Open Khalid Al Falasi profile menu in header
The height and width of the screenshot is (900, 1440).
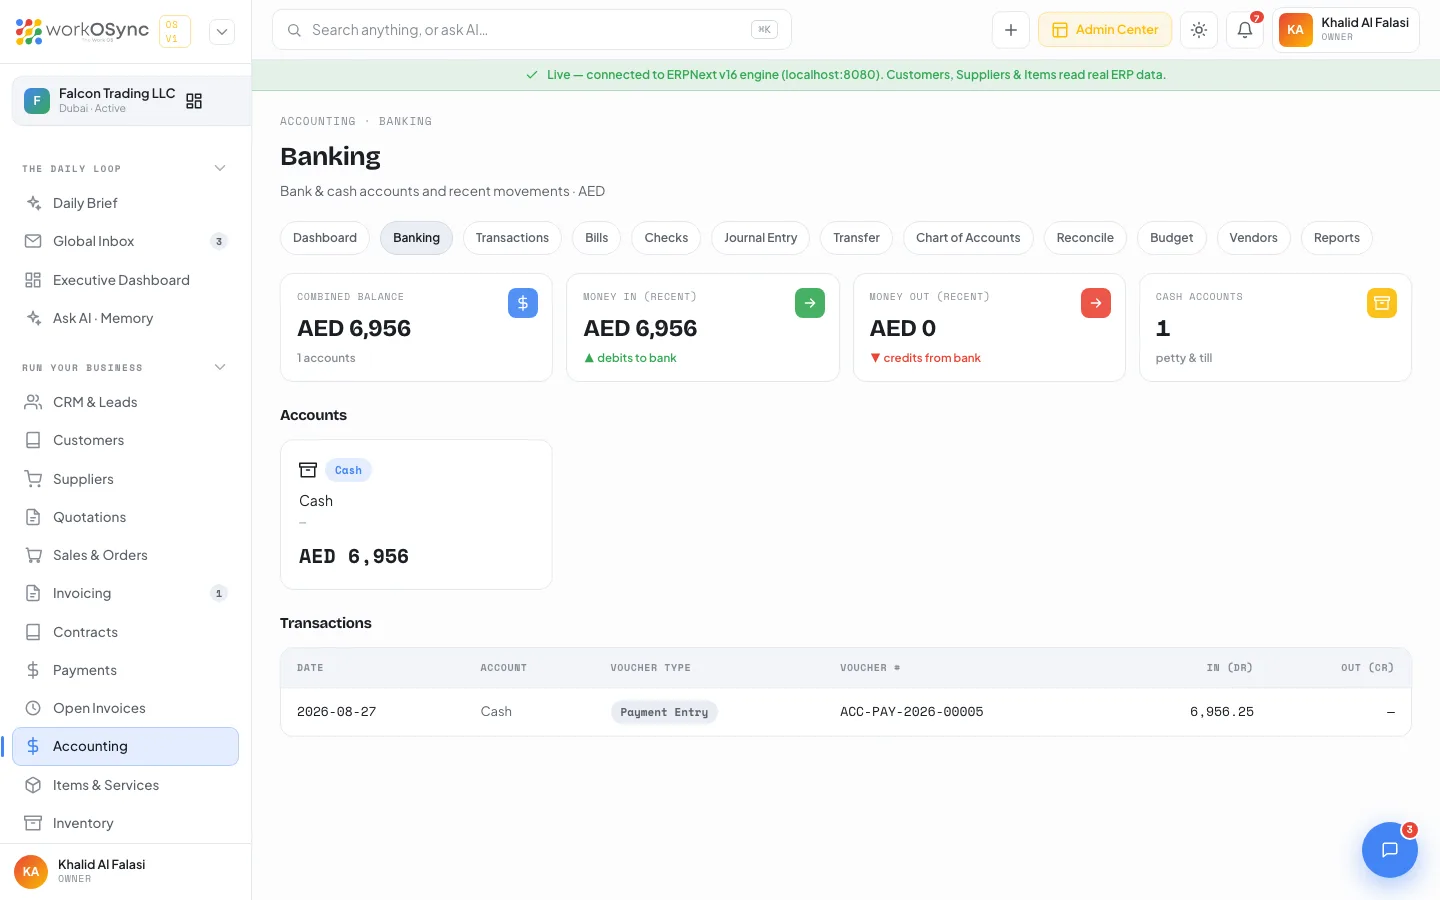[1346, 30]
